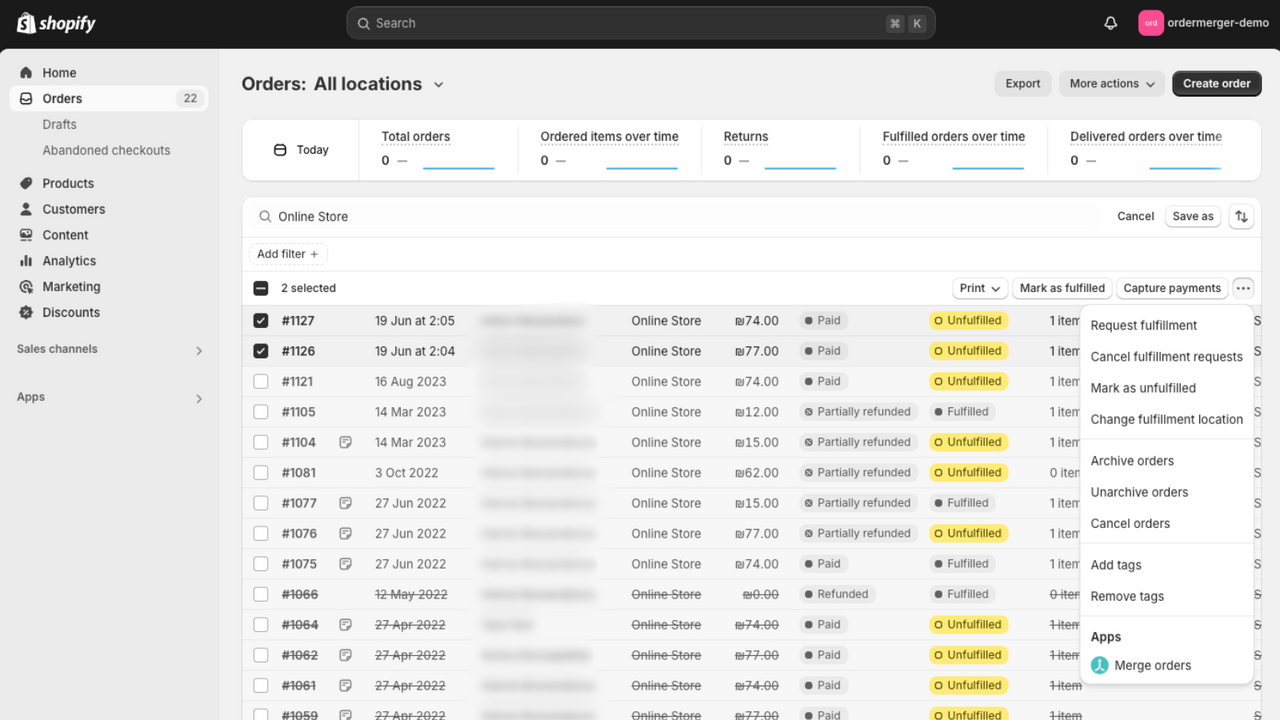Click the sort orders arrows icon
Screen dimensions: 1280x720
coord(1241,216)
